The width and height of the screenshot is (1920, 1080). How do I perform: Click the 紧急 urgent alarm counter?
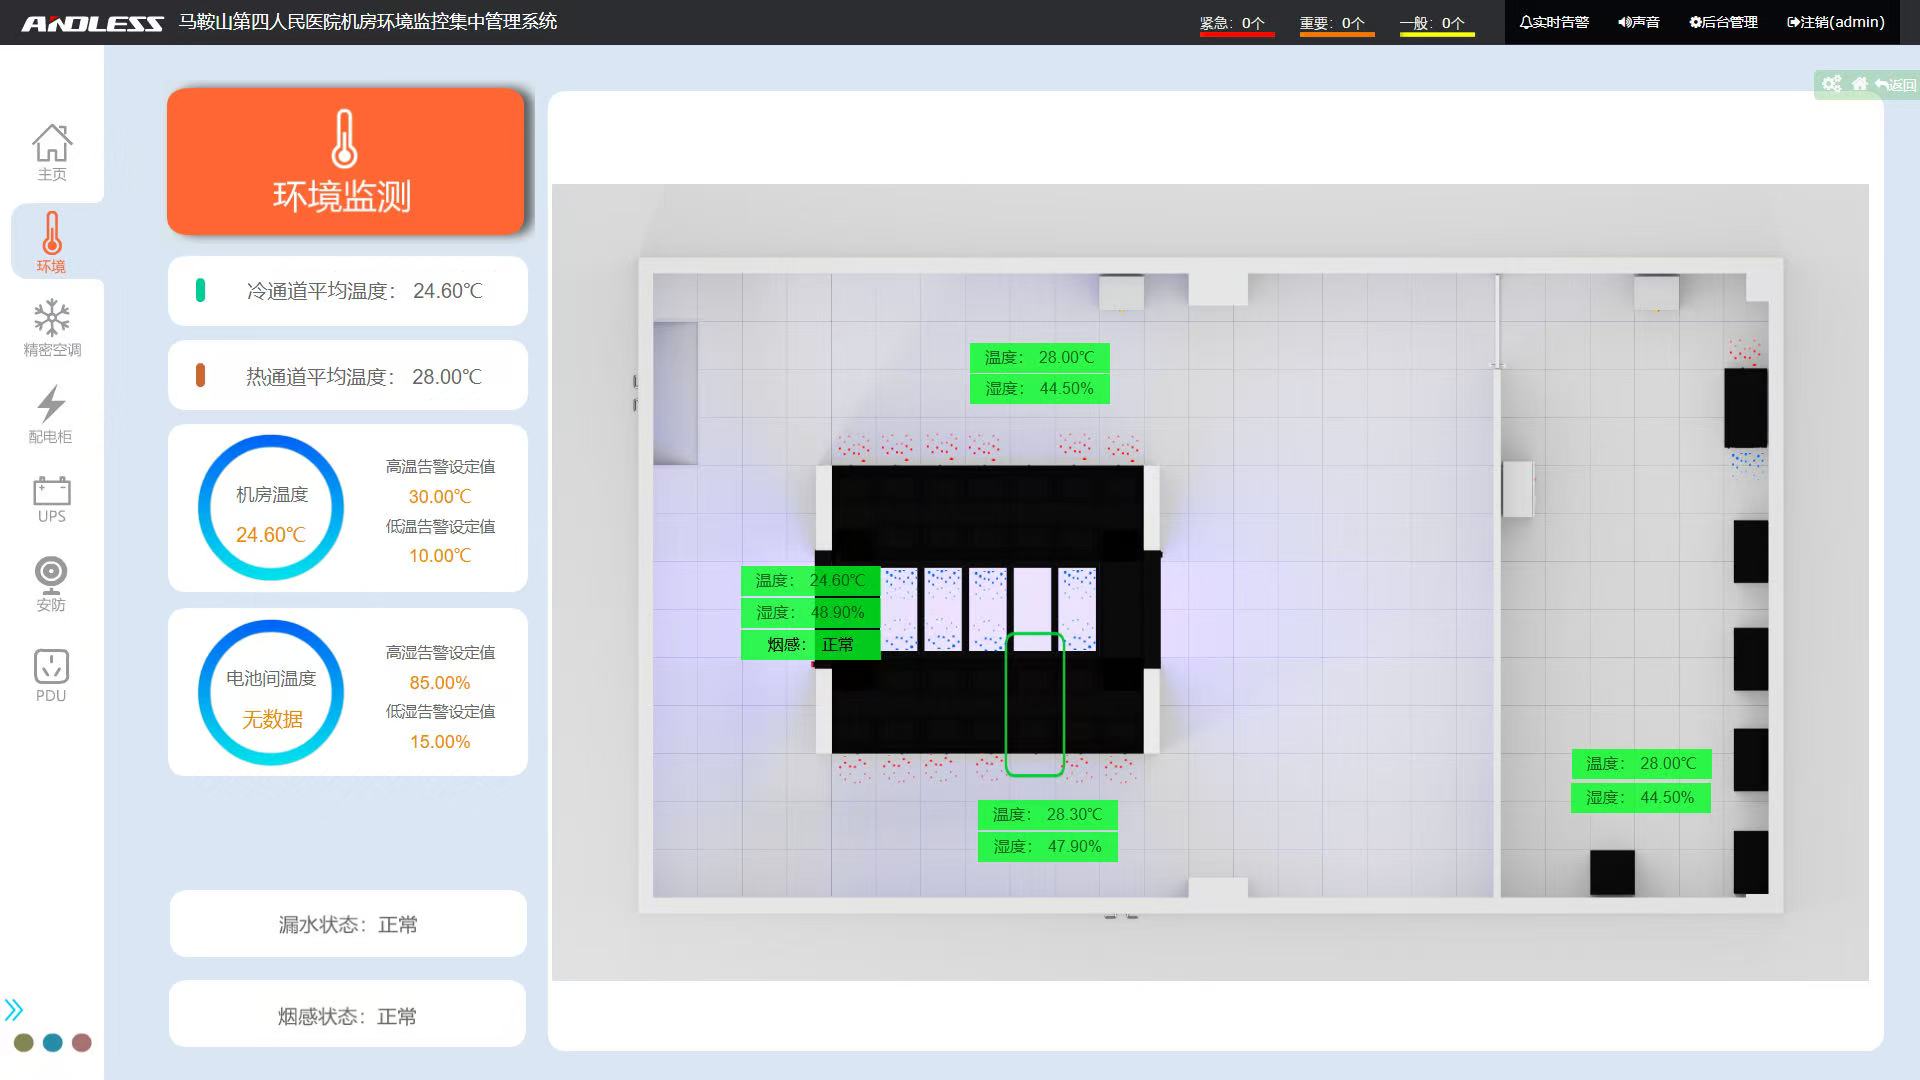tap(1235, 23)
